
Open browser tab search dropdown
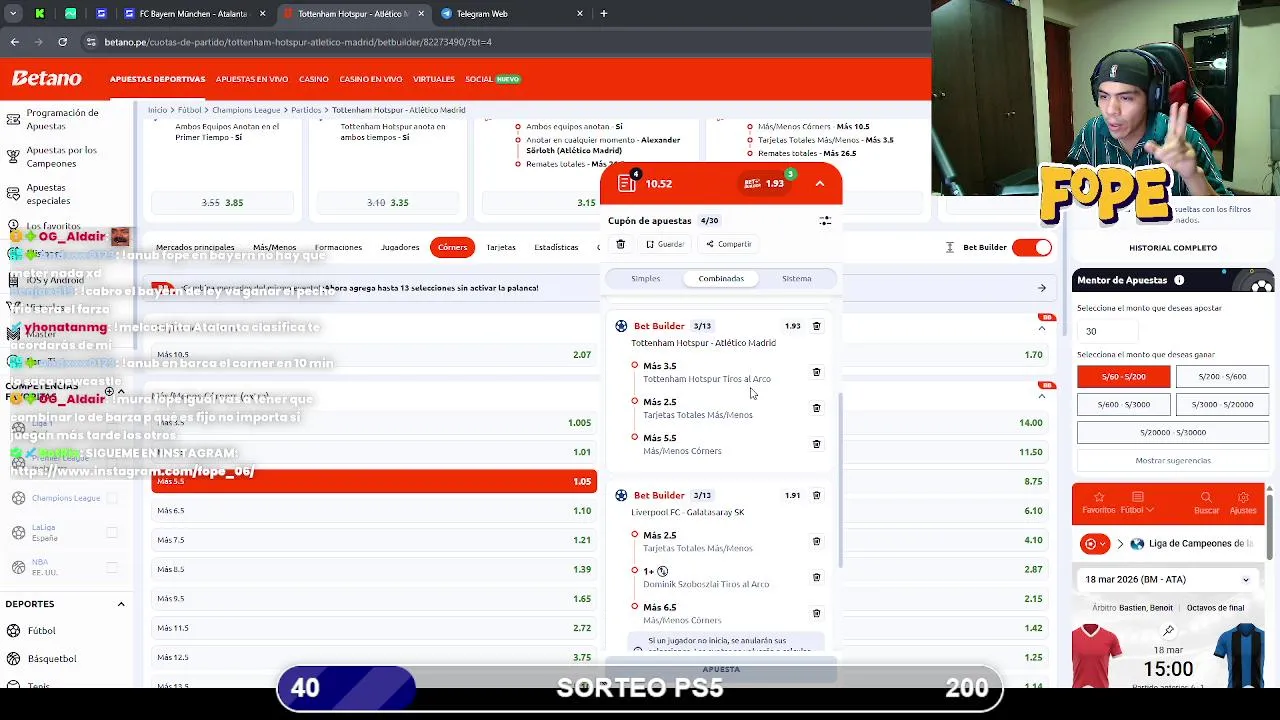point(13,14)
